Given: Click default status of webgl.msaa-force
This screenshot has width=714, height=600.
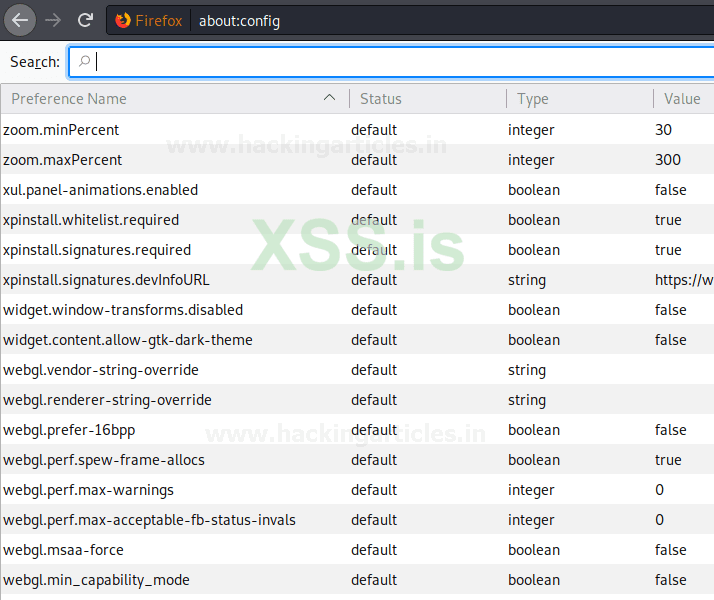Looking at the screenshot, I should (374, 550).
